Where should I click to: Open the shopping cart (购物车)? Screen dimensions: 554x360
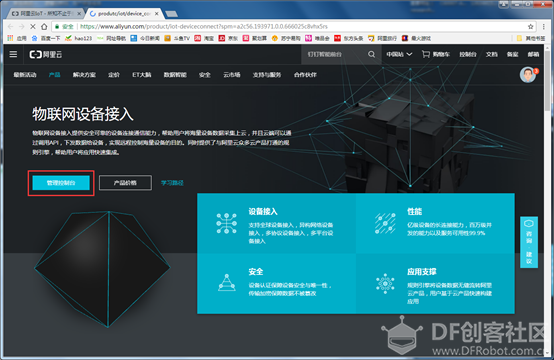tap(436, 54)
